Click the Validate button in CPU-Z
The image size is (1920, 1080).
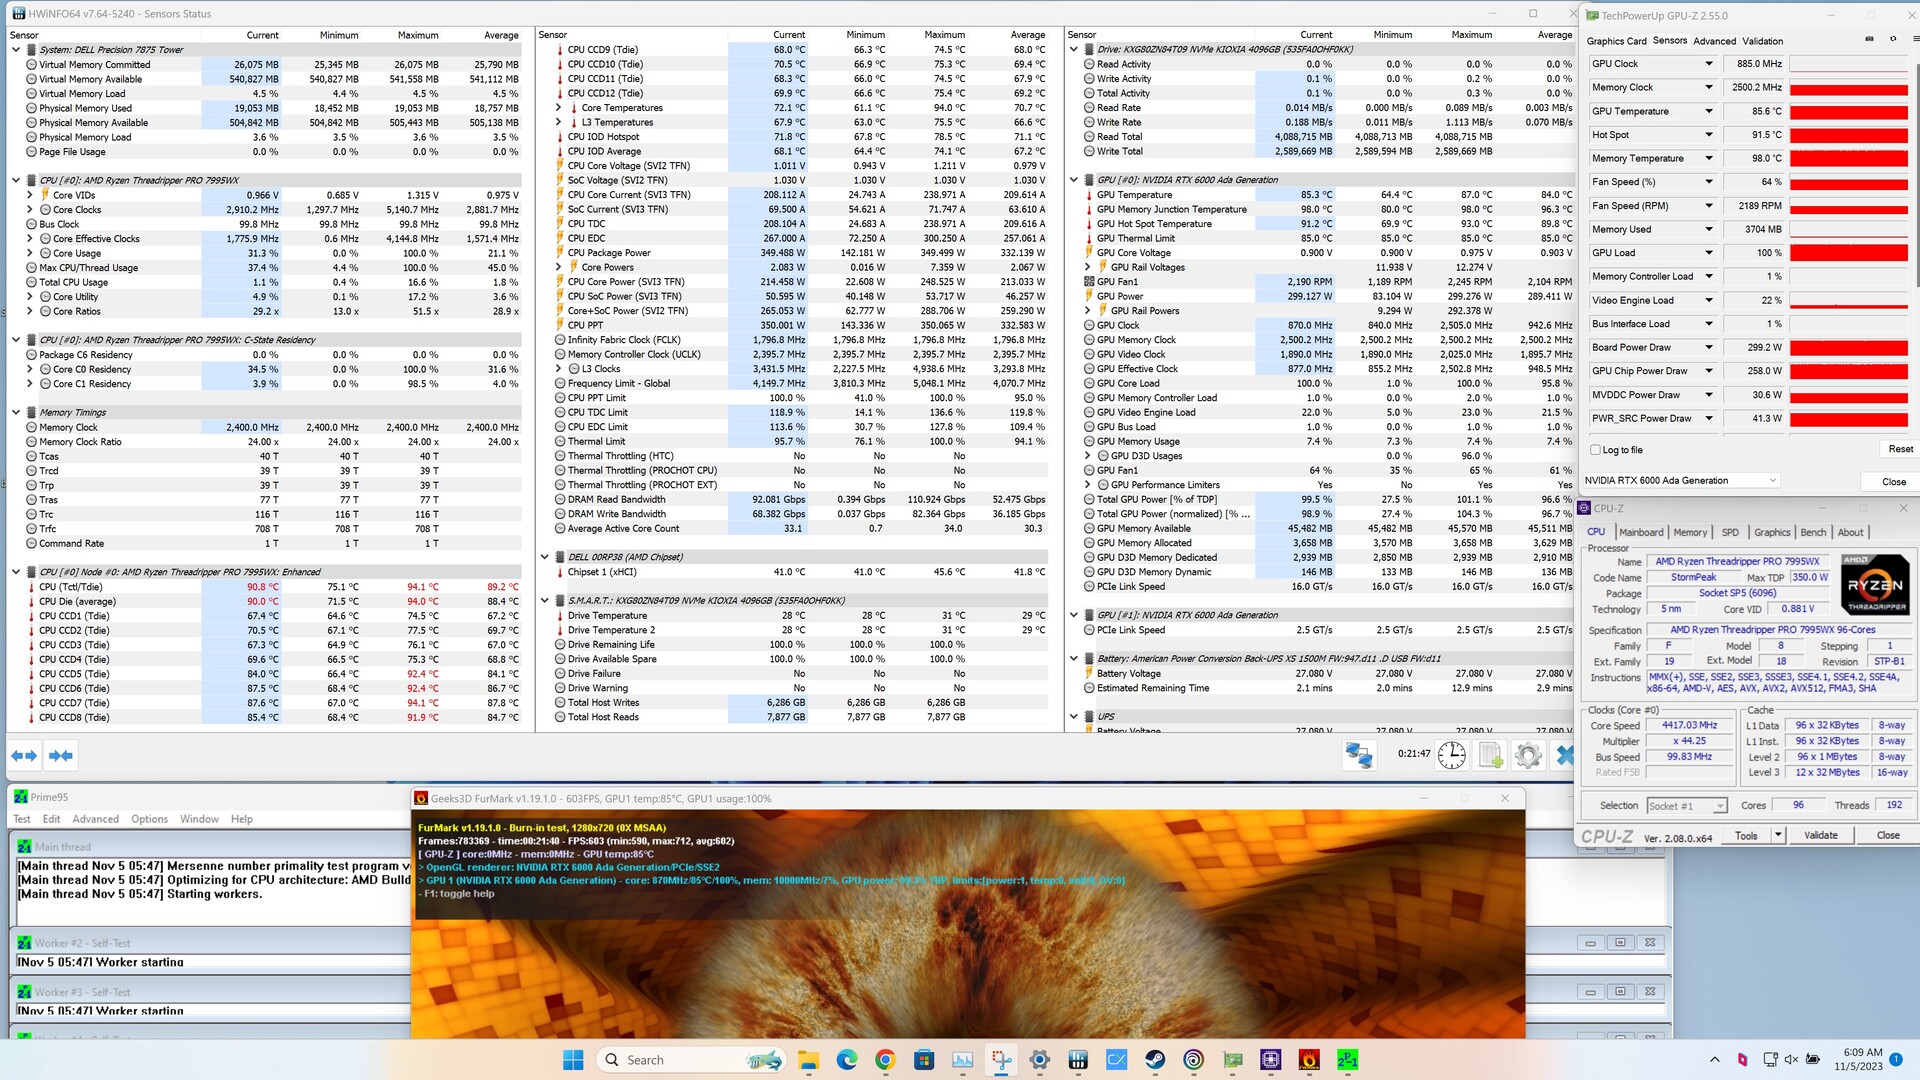(1820, 836)
